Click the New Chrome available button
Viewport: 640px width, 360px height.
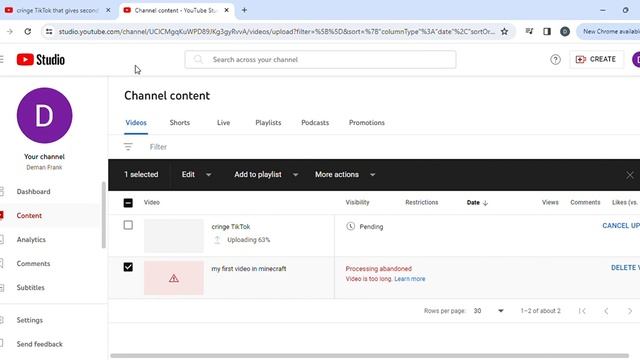[x=609, y=31]
